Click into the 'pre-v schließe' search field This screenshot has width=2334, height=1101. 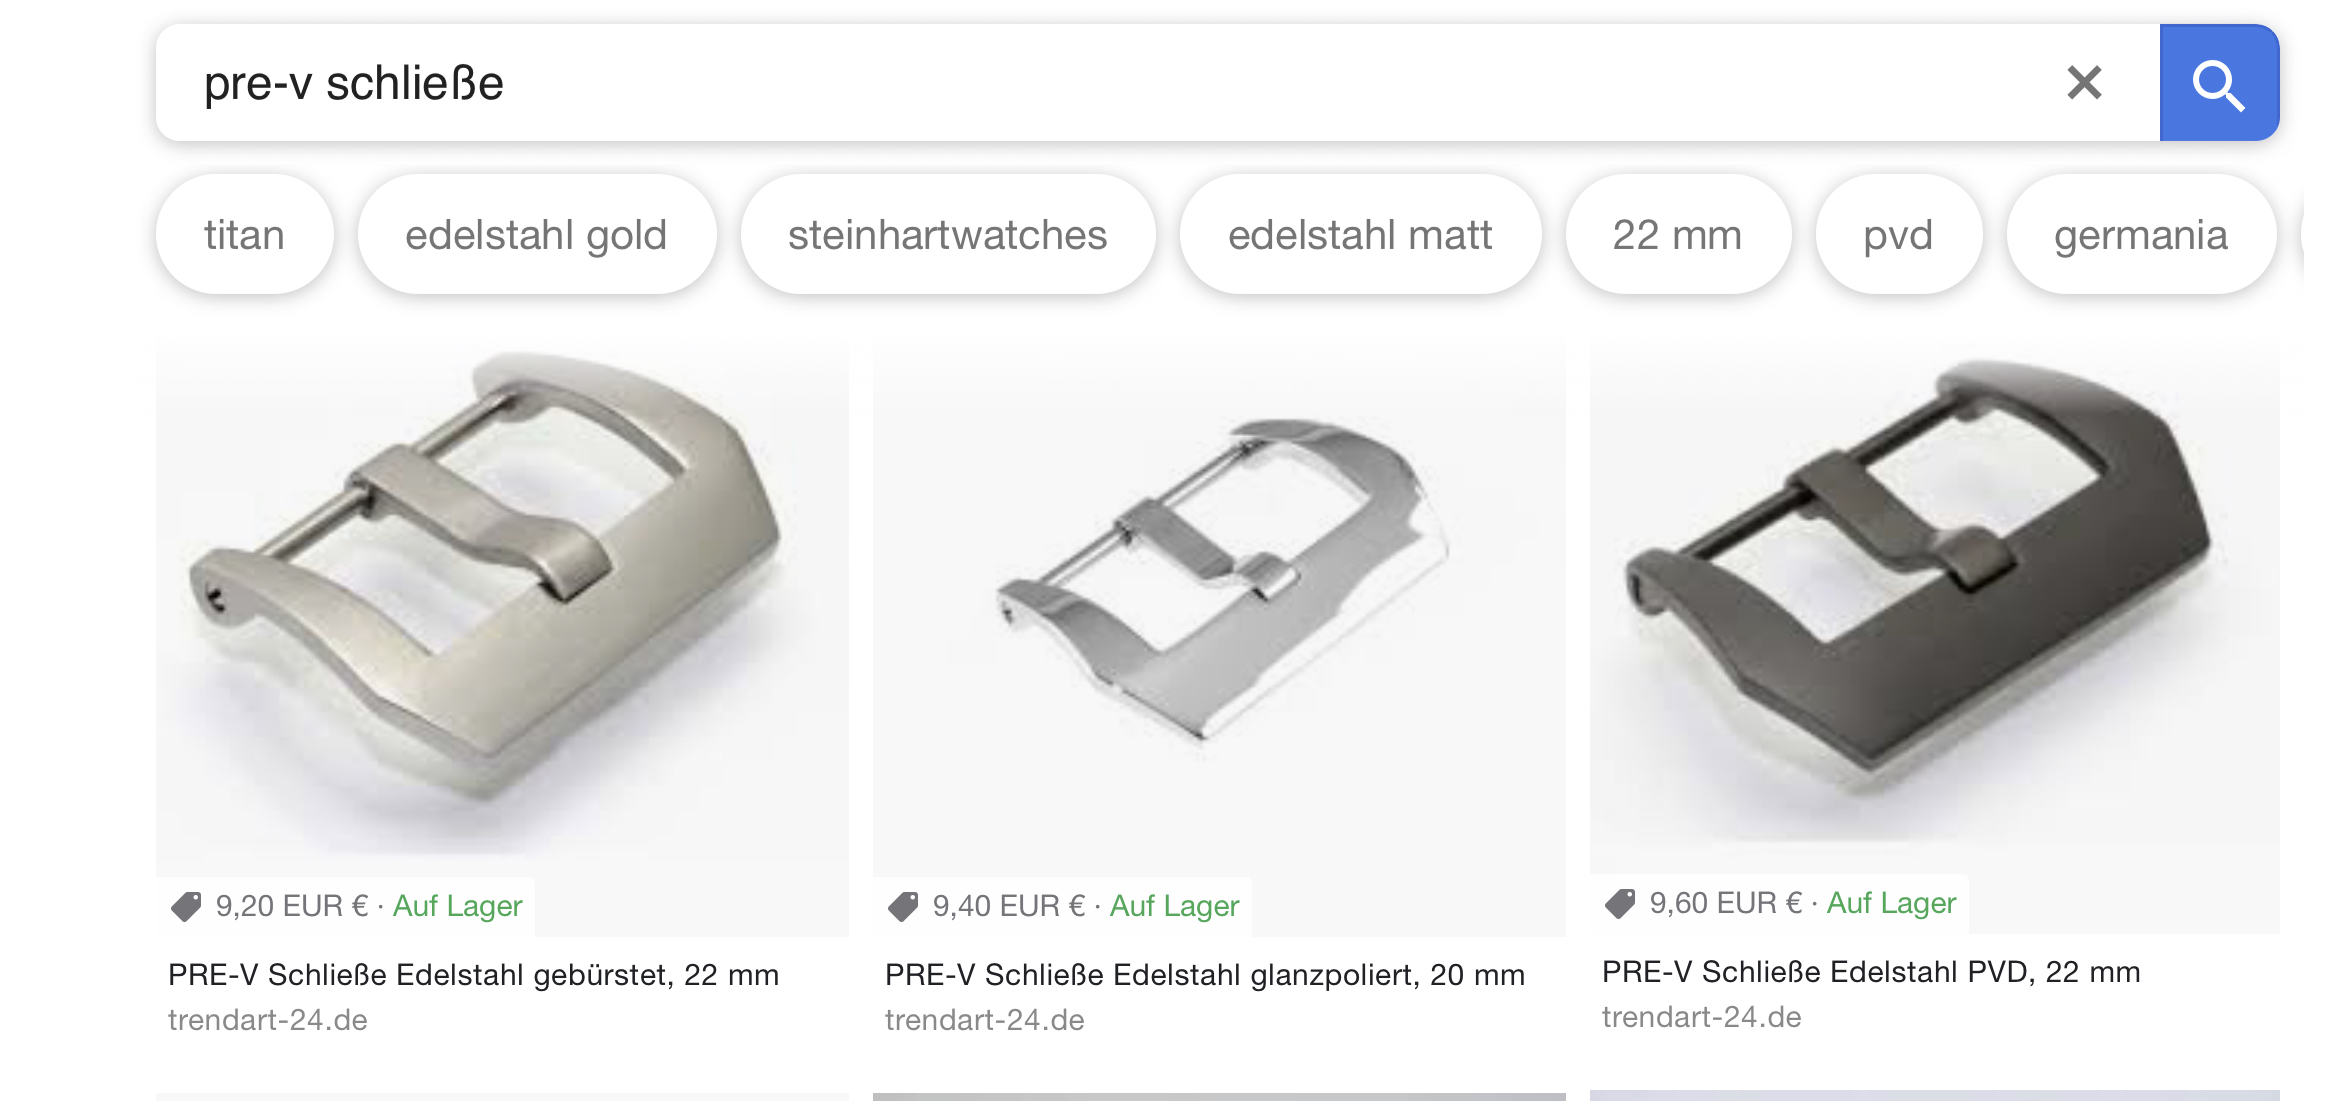(1100, 83)
